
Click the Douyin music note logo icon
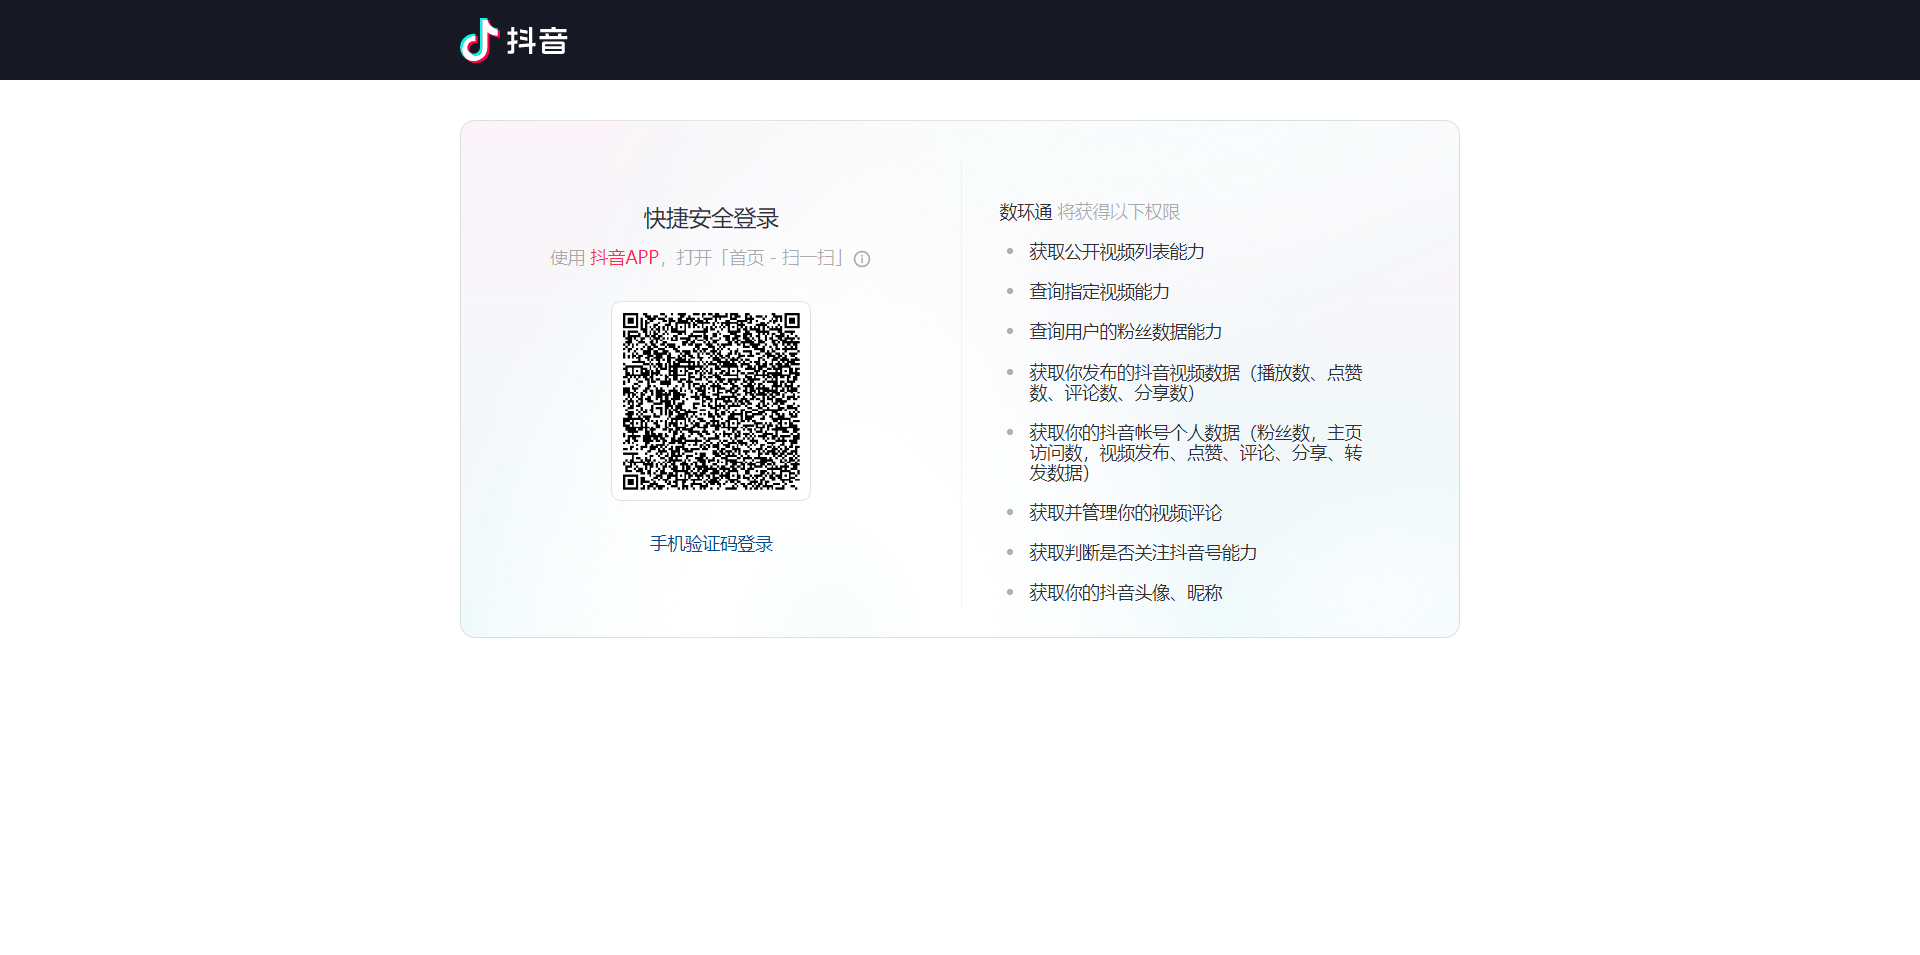tap(479, 40)
